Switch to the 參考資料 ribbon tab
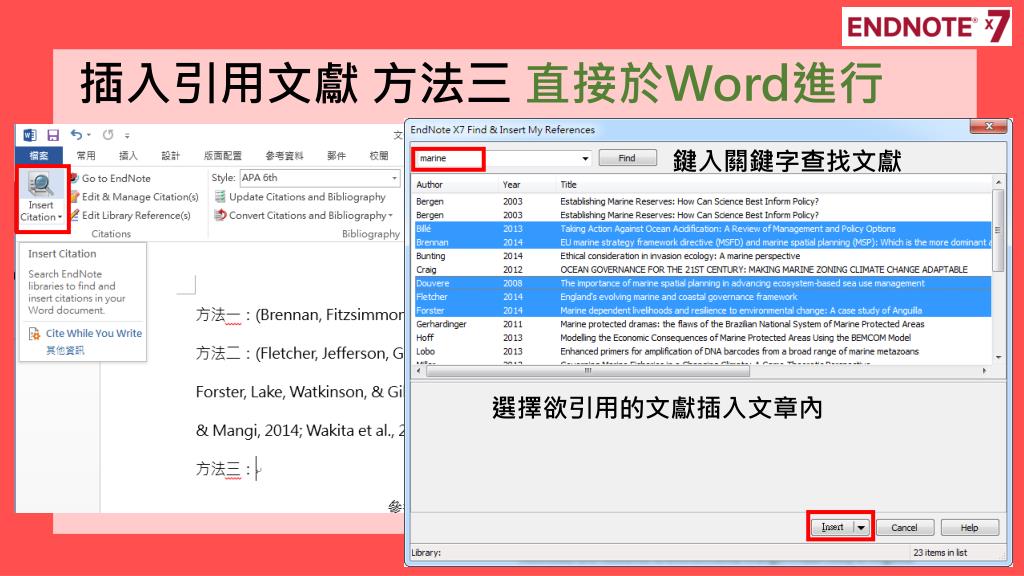Screen dimensions: 1024x576 coord(284,155)
